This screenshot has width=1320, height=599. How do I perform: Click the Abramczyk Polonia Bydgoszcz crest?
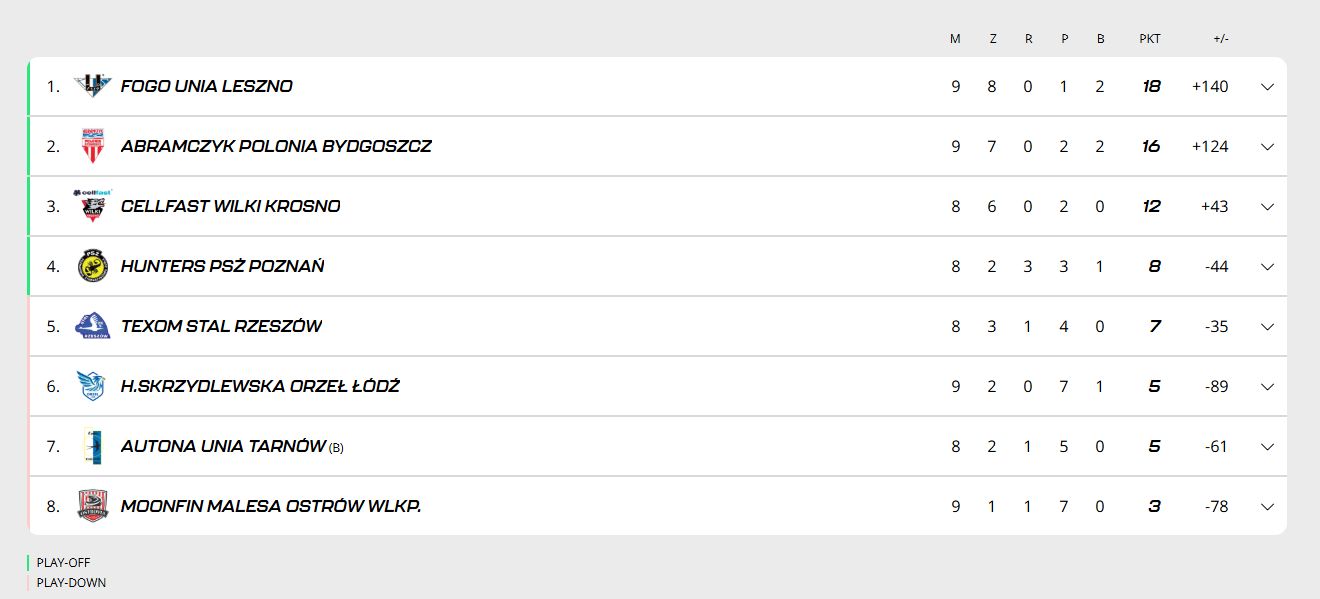click(93, 146)
